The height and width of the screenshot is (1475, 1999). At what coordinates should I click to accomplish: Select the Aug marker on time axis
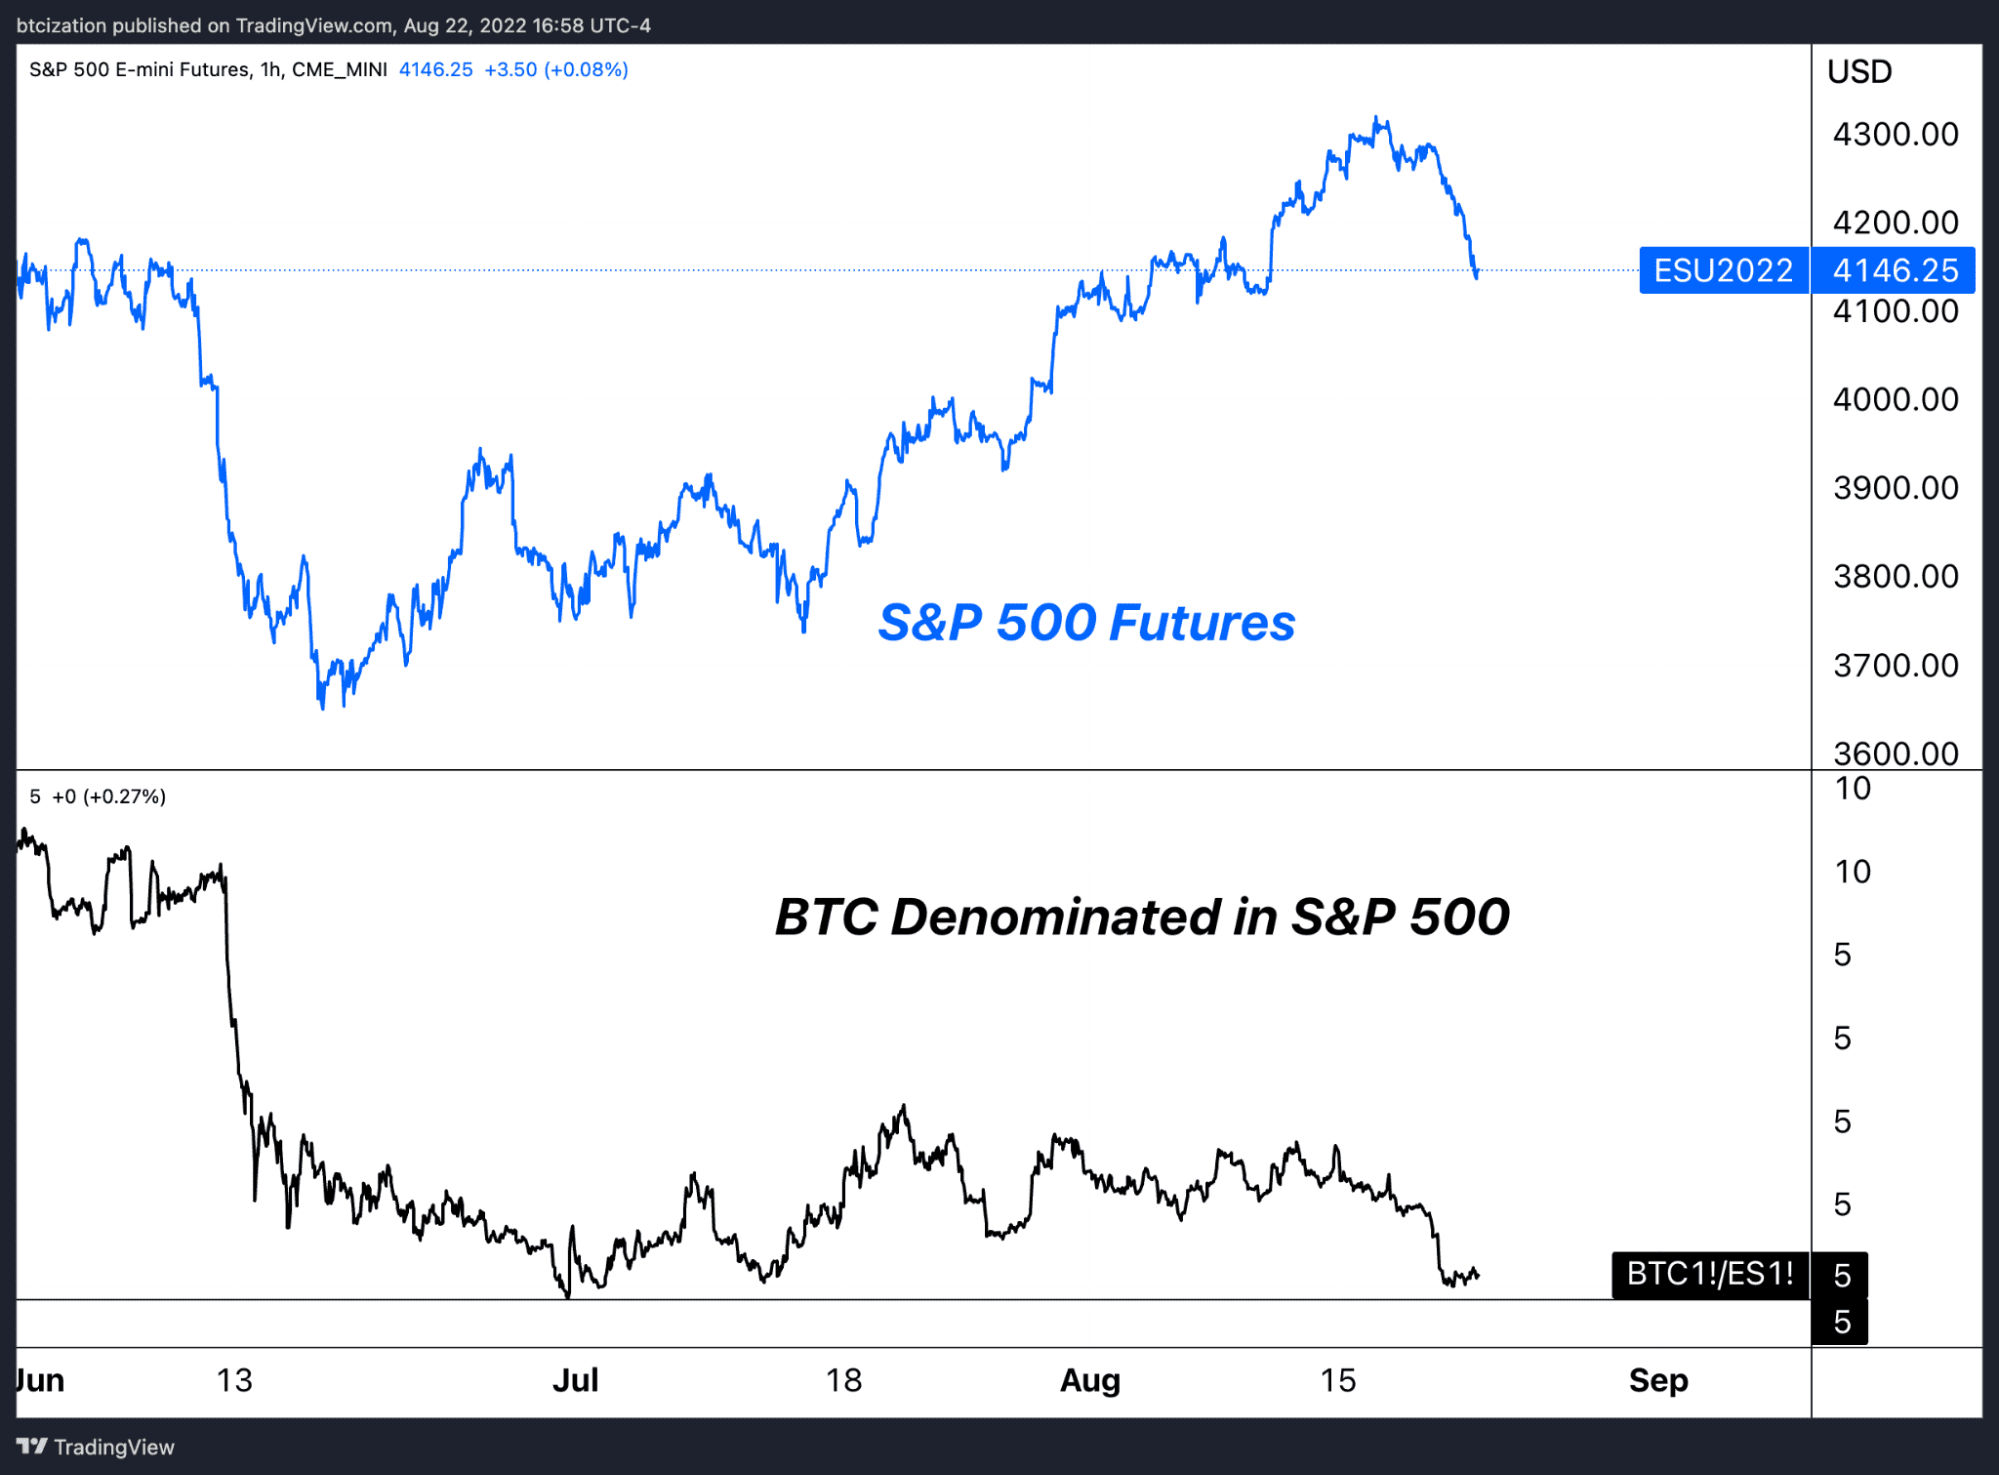pos(1090,1380)
